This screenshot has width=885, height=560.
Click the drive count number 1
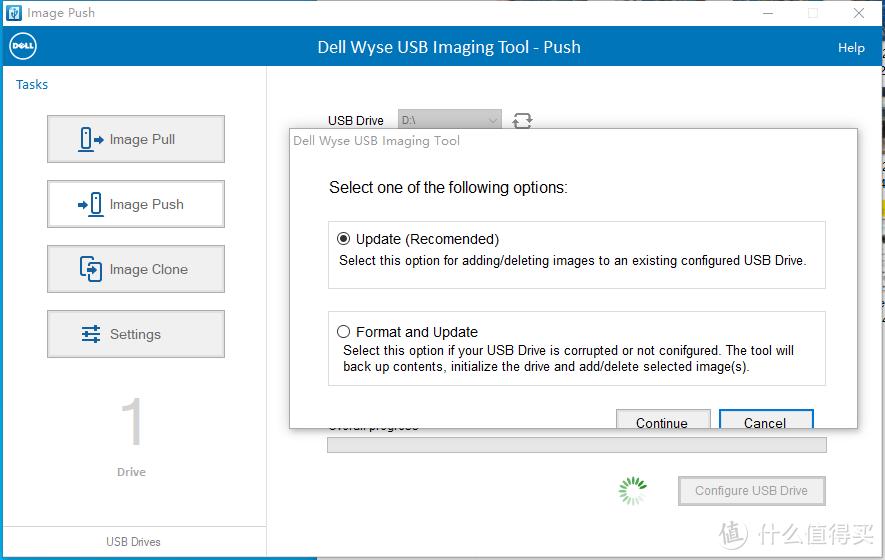click(x=132, y=423)
